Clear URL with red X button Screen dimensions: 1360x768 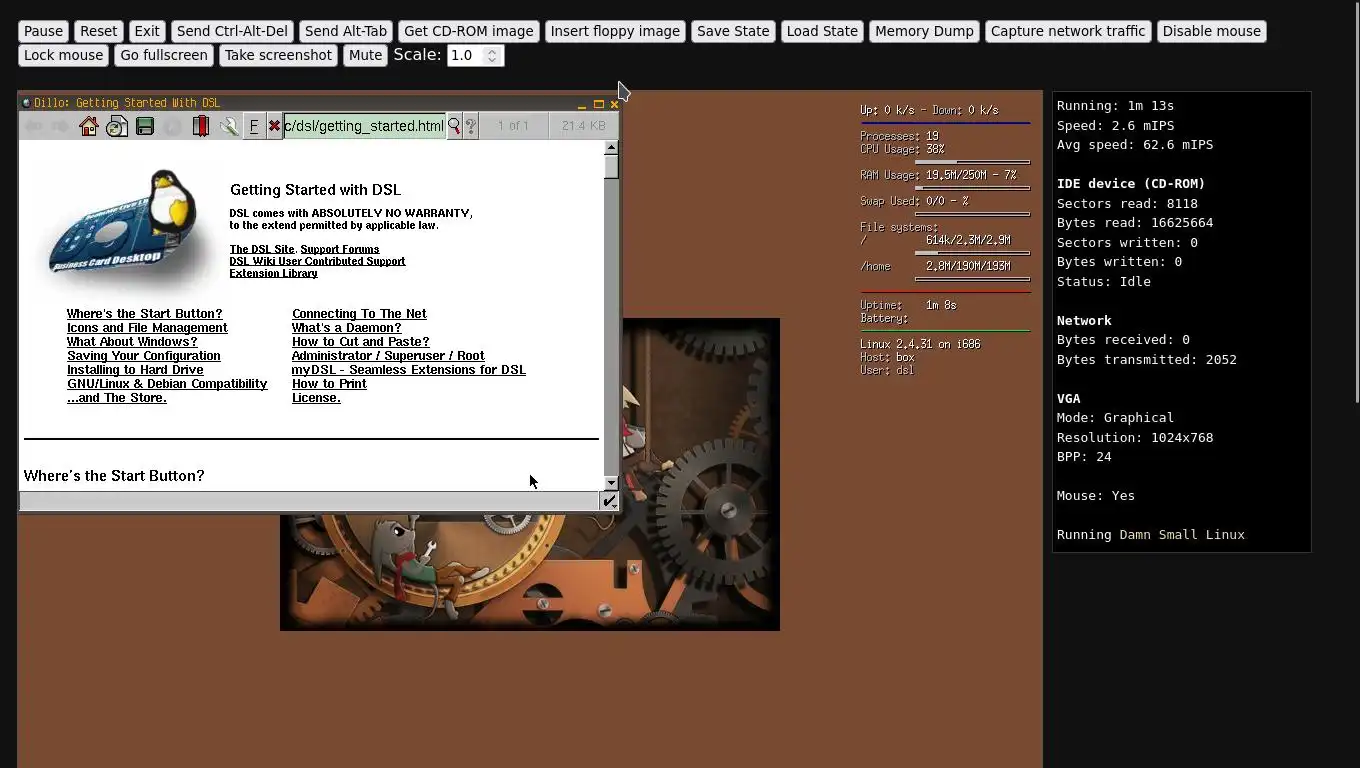(x=274, y=126)
